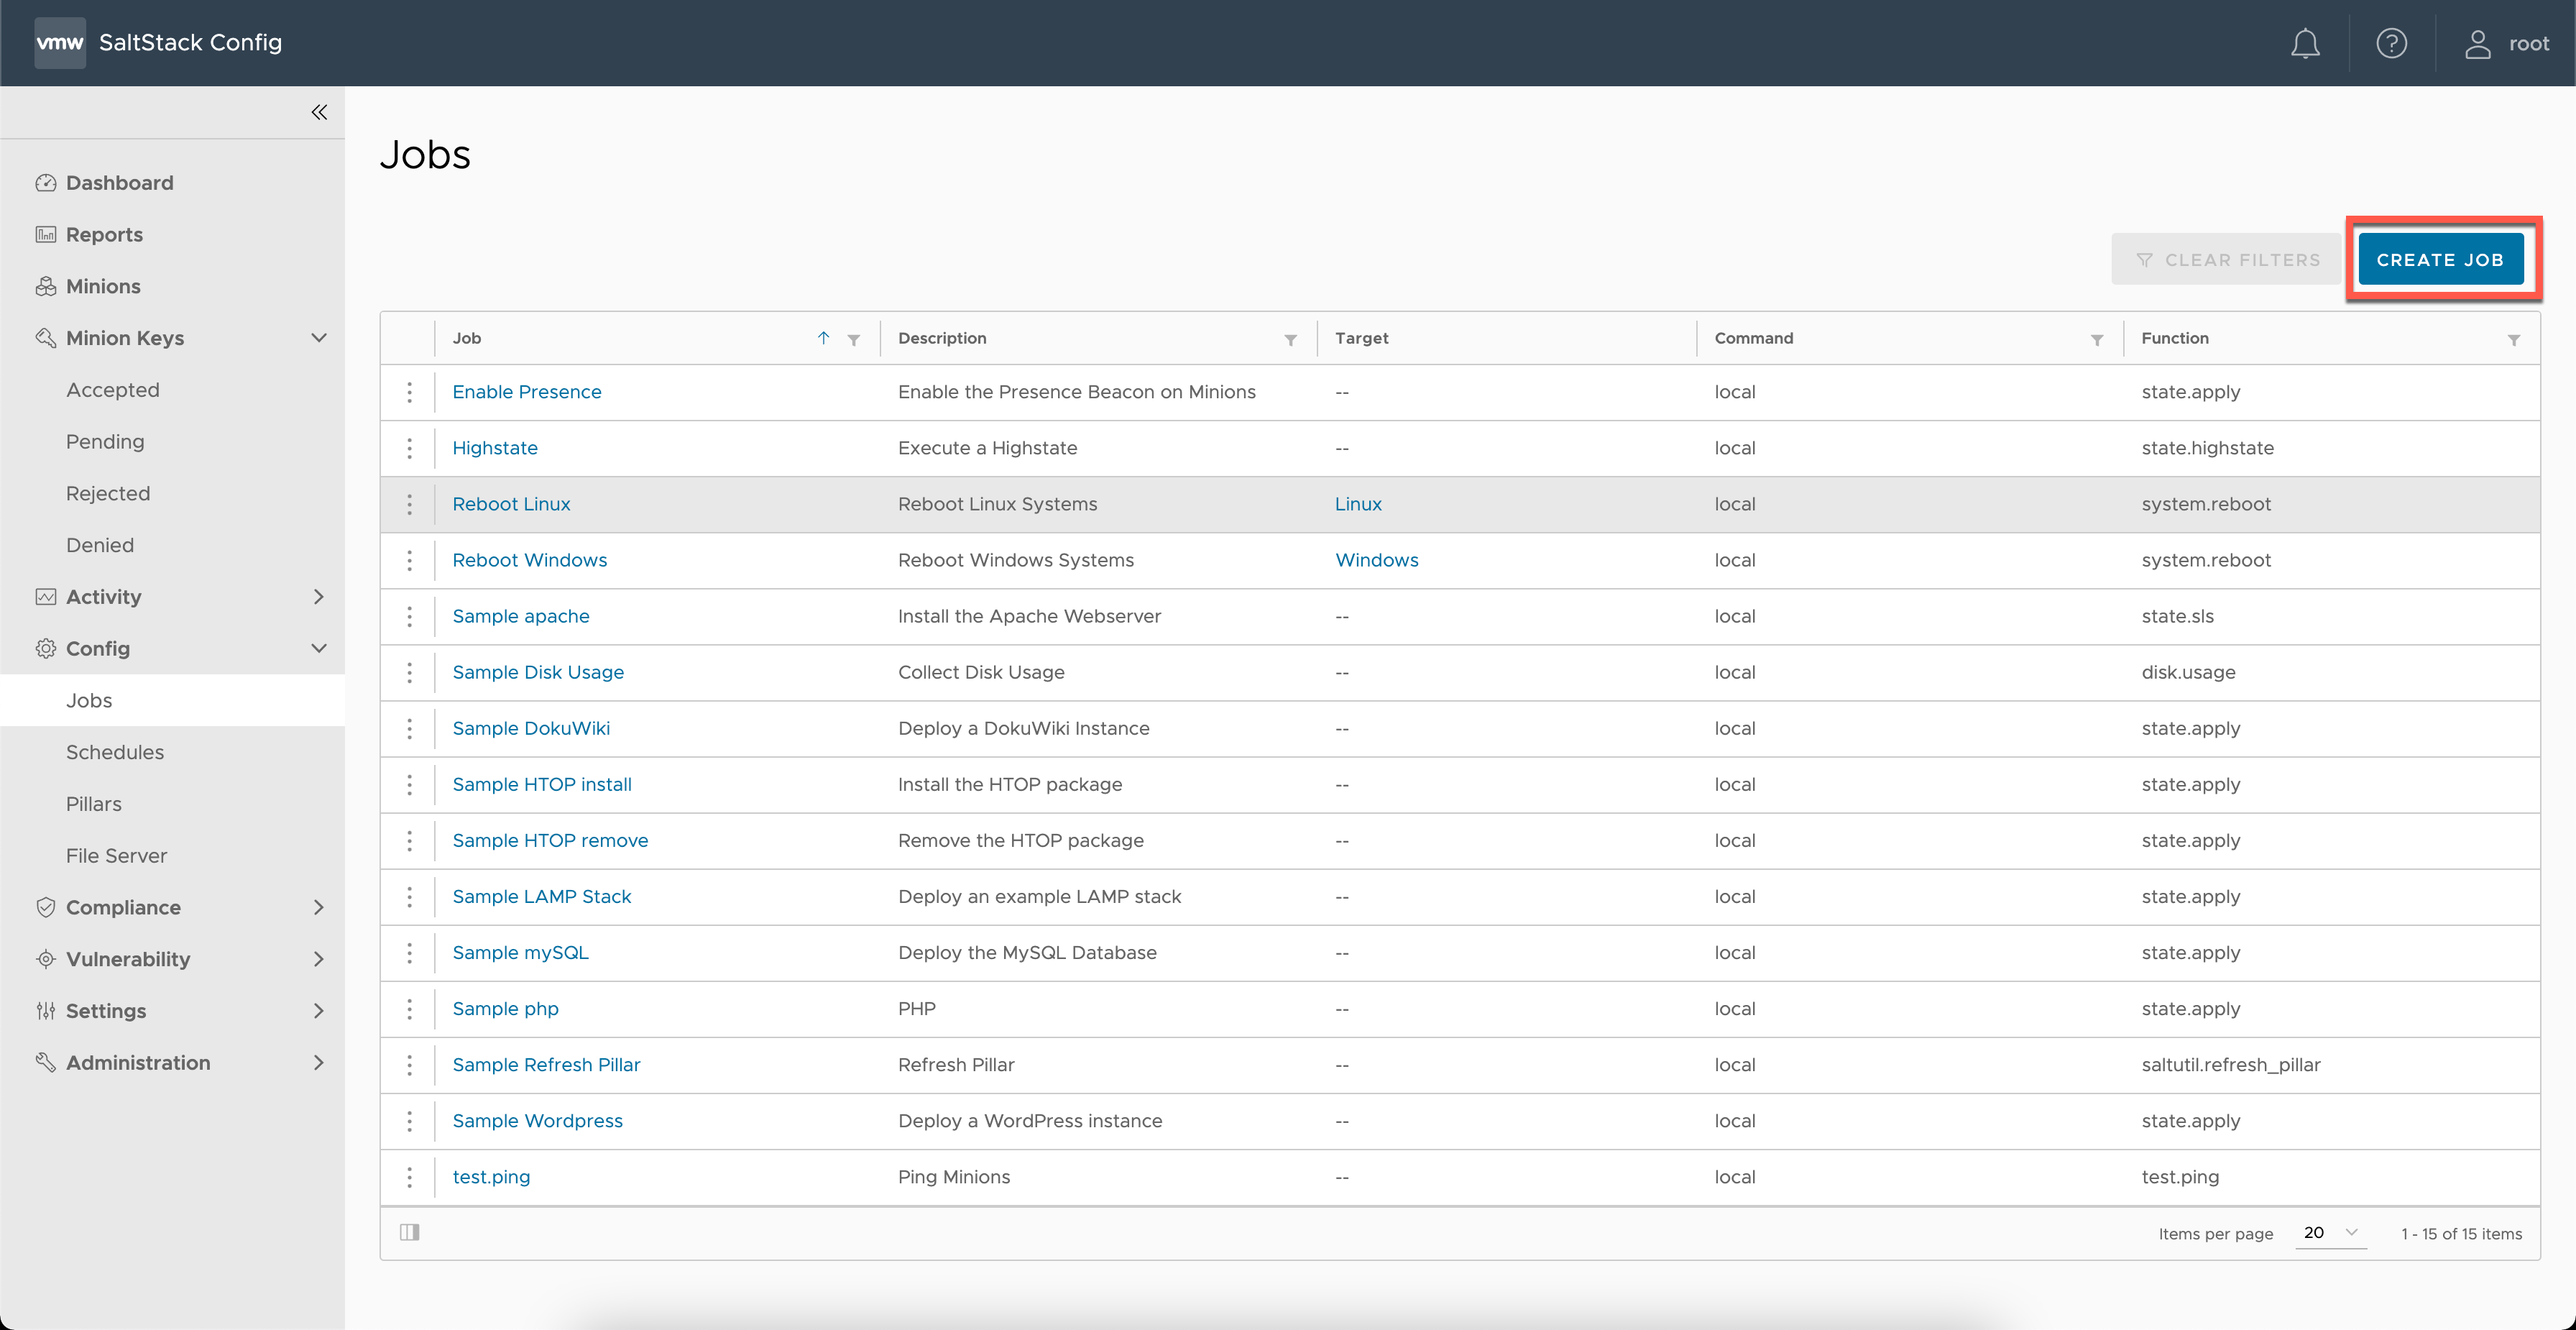Filter the Description column
The height and width of the screenshot is (1330, 2576).
click(1291, 339)
